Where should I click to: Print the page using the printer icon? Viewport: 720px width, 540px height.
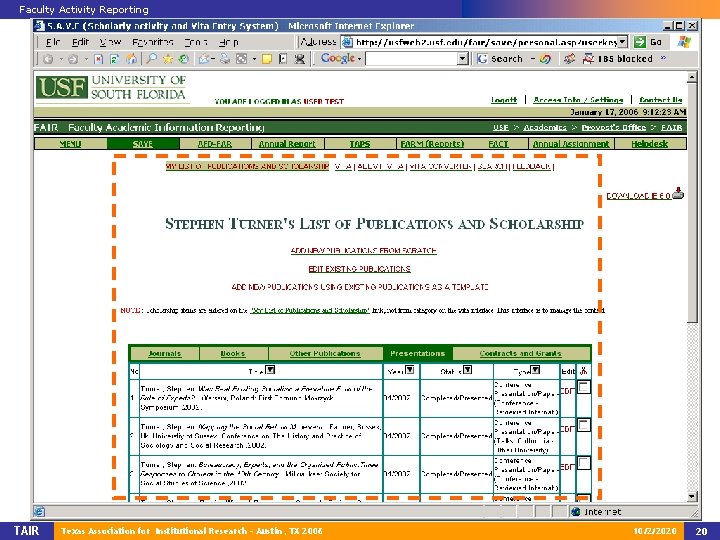[225, 58]
